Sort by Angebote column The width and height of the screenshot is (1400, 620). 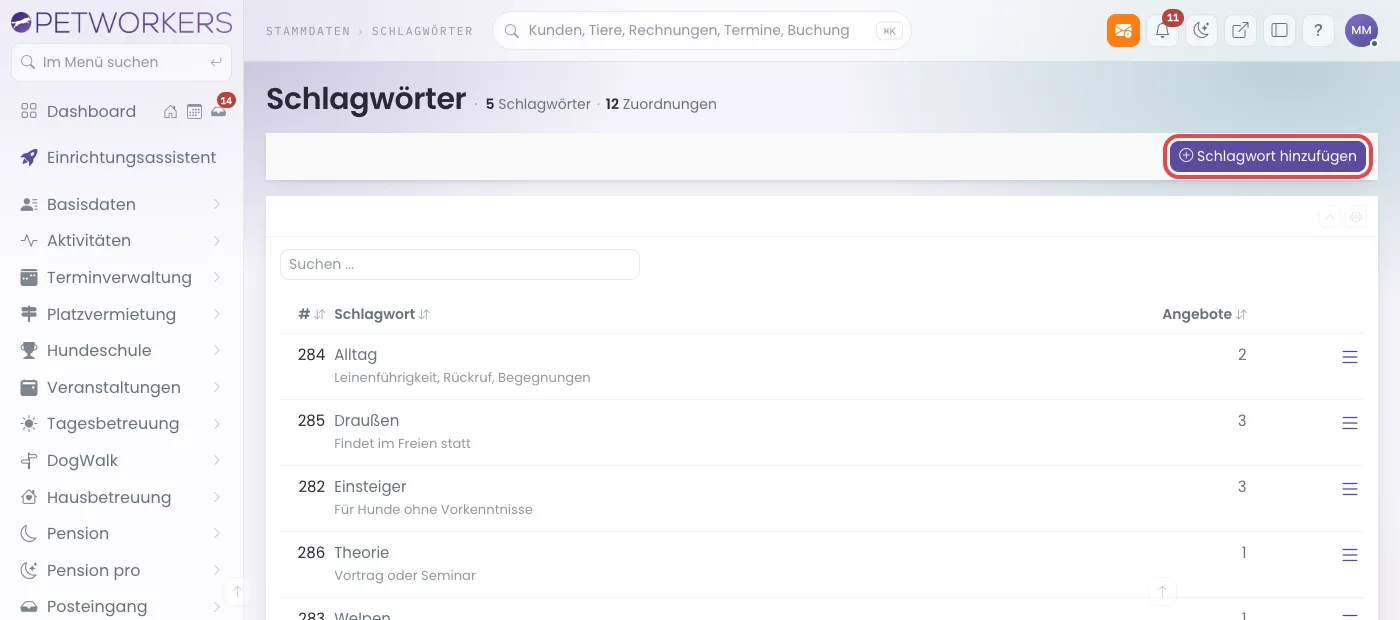pyautogui.click(x=1204, y=314)
